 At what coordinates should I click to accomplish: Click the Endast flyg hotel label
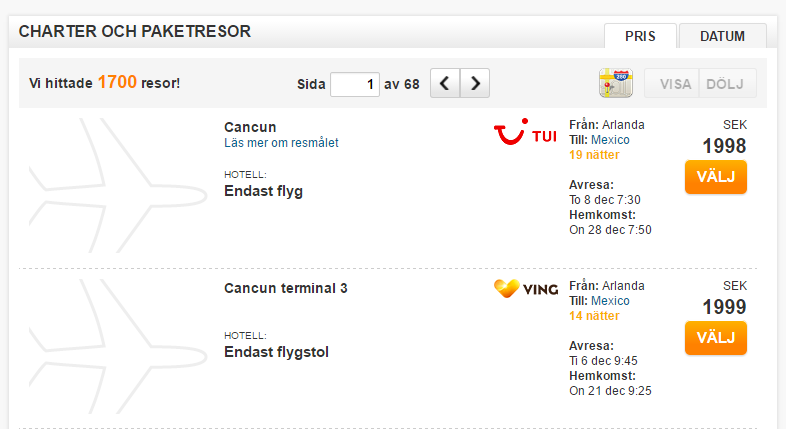[263, 191]
